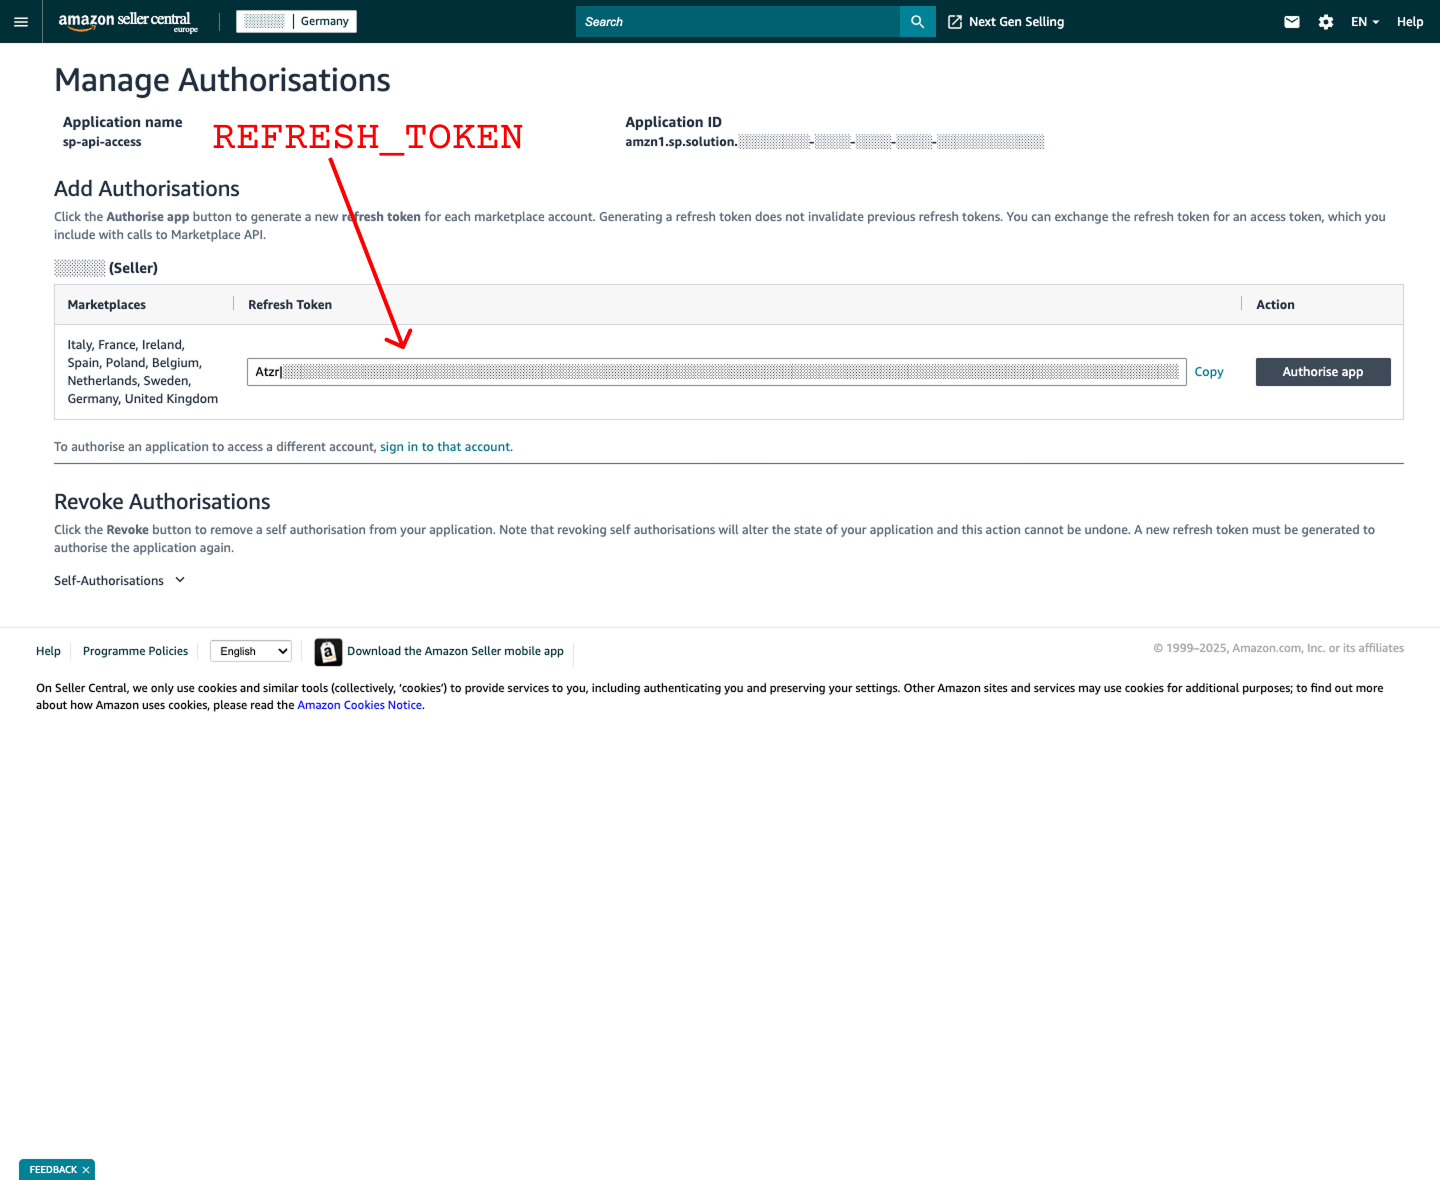
Task: Open the EN language dropdown
Action: click(x=1364, y=22)
